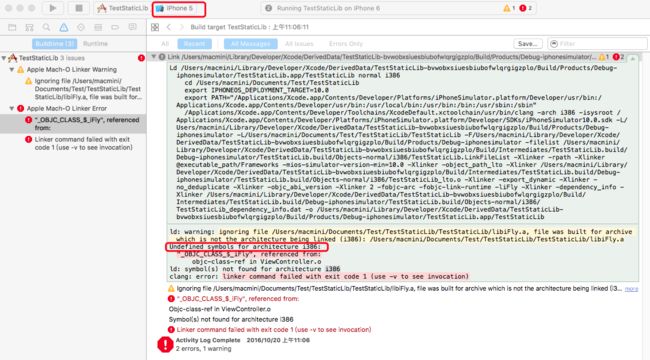Click the toolbar error indicator showing 2
Viewport: 650px width, 360px height.
[x=526, y=8]
